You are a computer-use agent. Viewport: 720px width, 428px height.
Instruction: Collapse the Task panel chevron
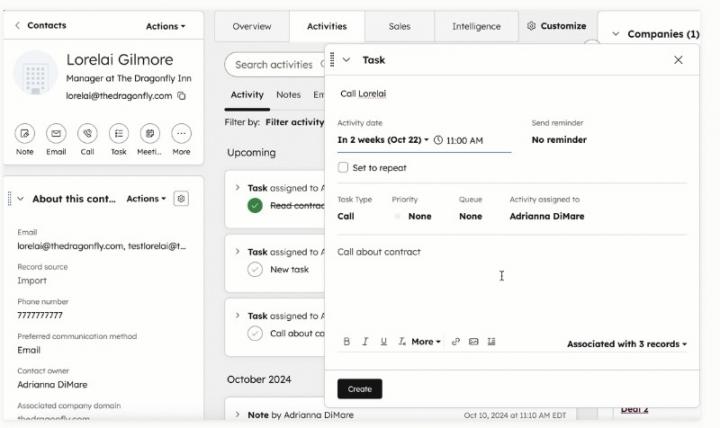tap(347, 60)
